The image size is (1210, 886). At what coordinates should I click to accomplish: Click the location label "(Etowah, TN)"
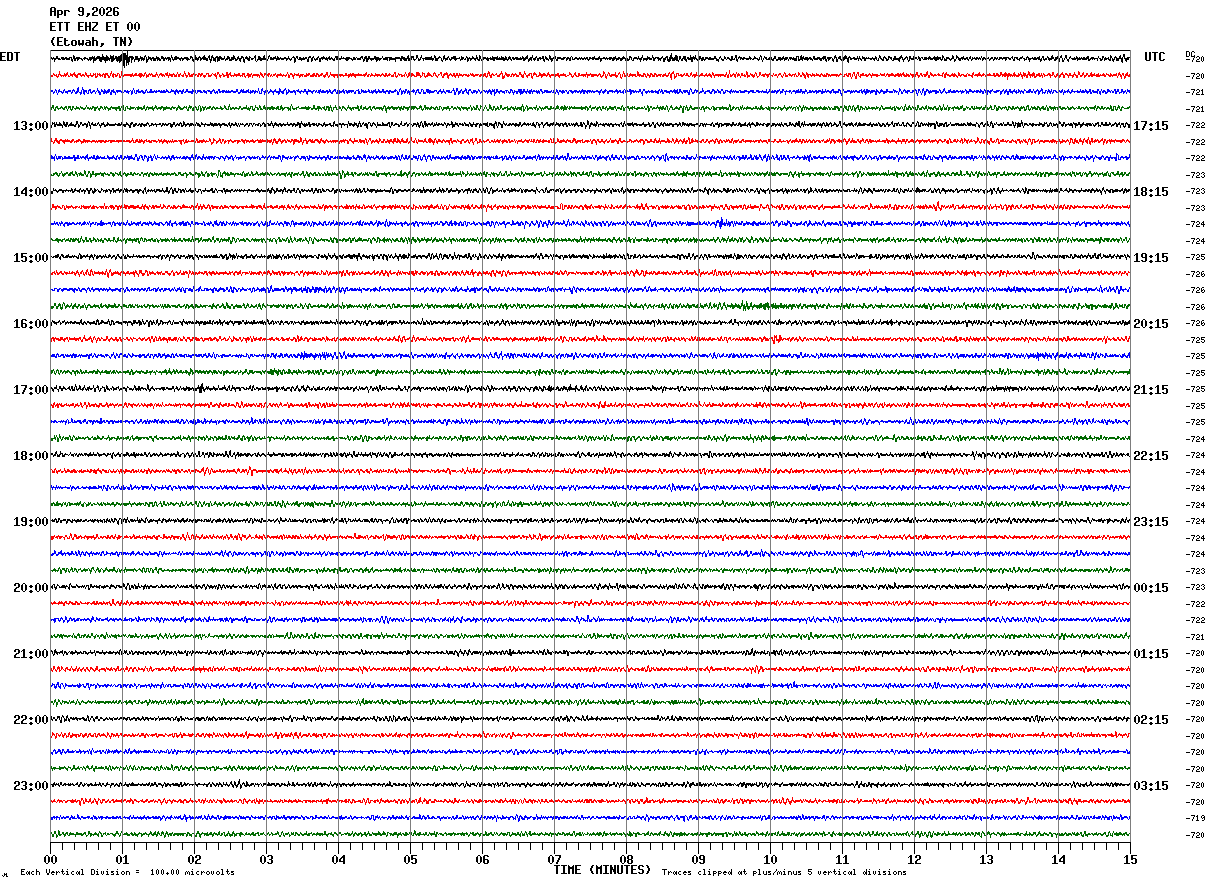click(91, 42)
